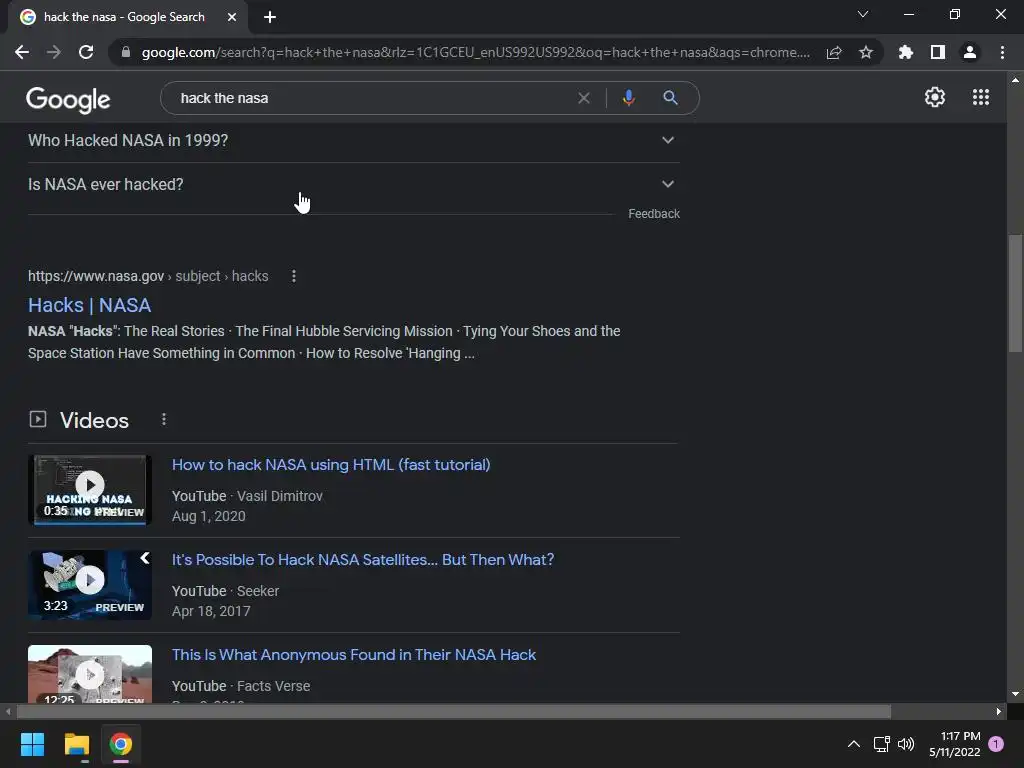
Task: Click the Vasil Dimitrov channel text
Action: [x=280, y=496]
